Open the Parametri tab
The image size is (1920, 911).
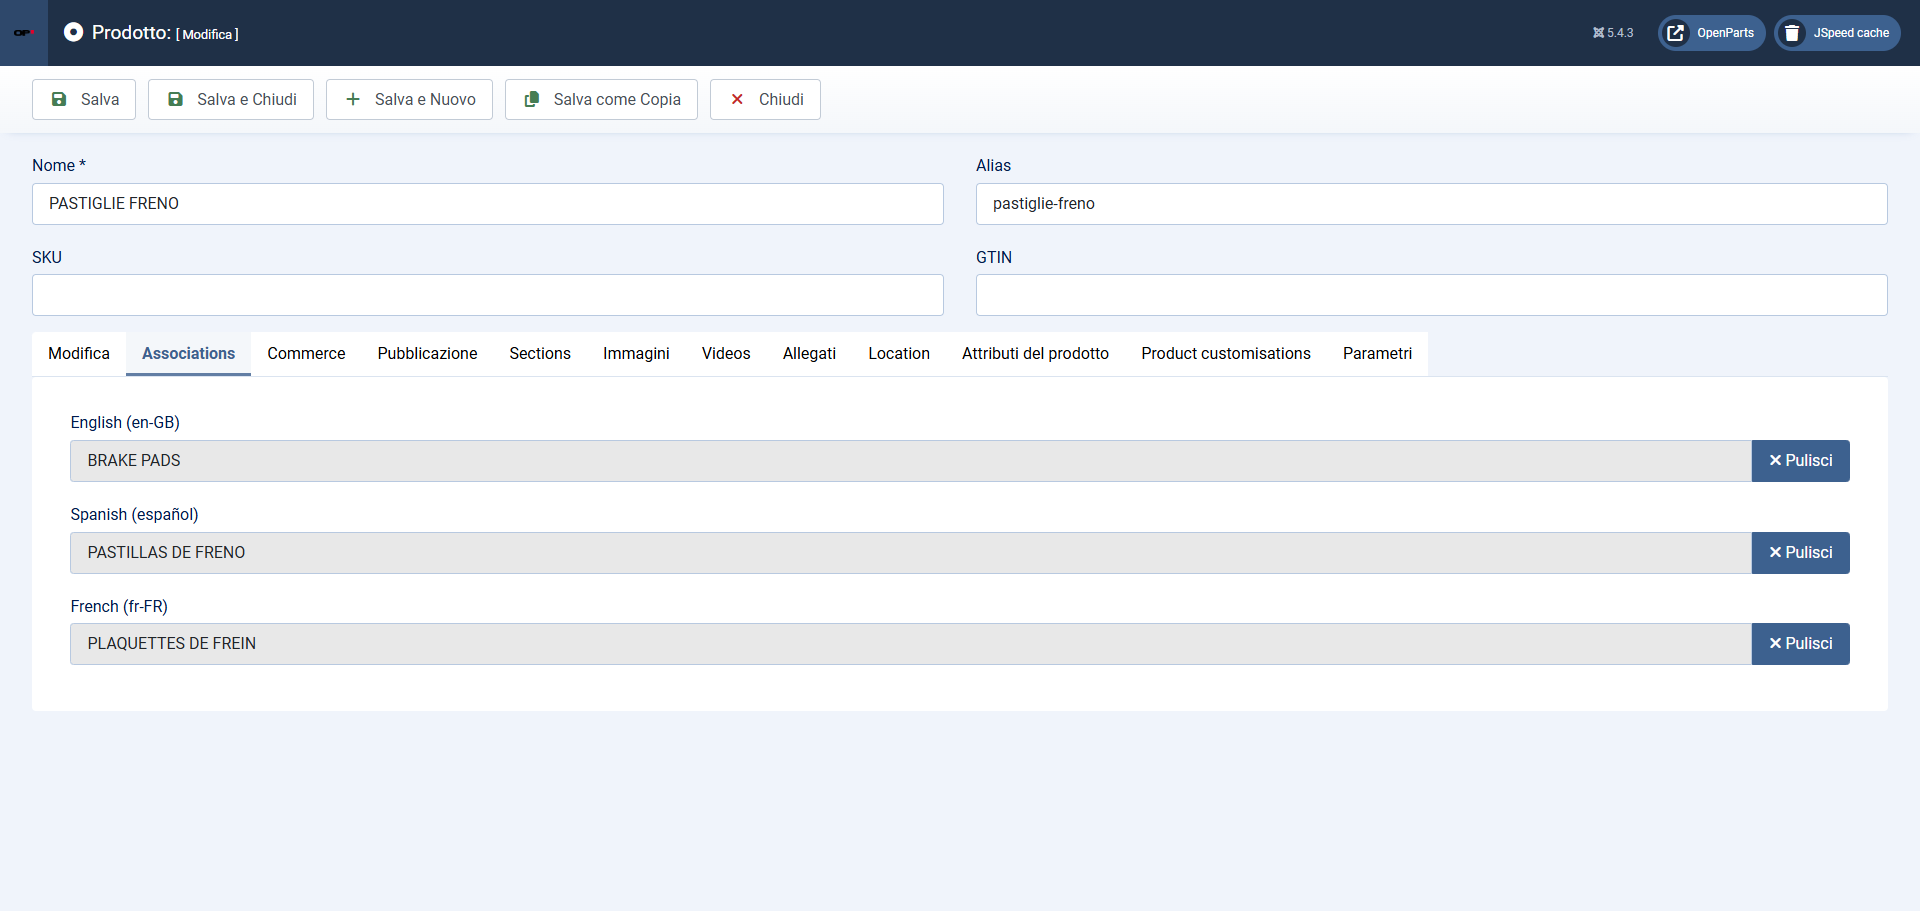point(1377,354)
